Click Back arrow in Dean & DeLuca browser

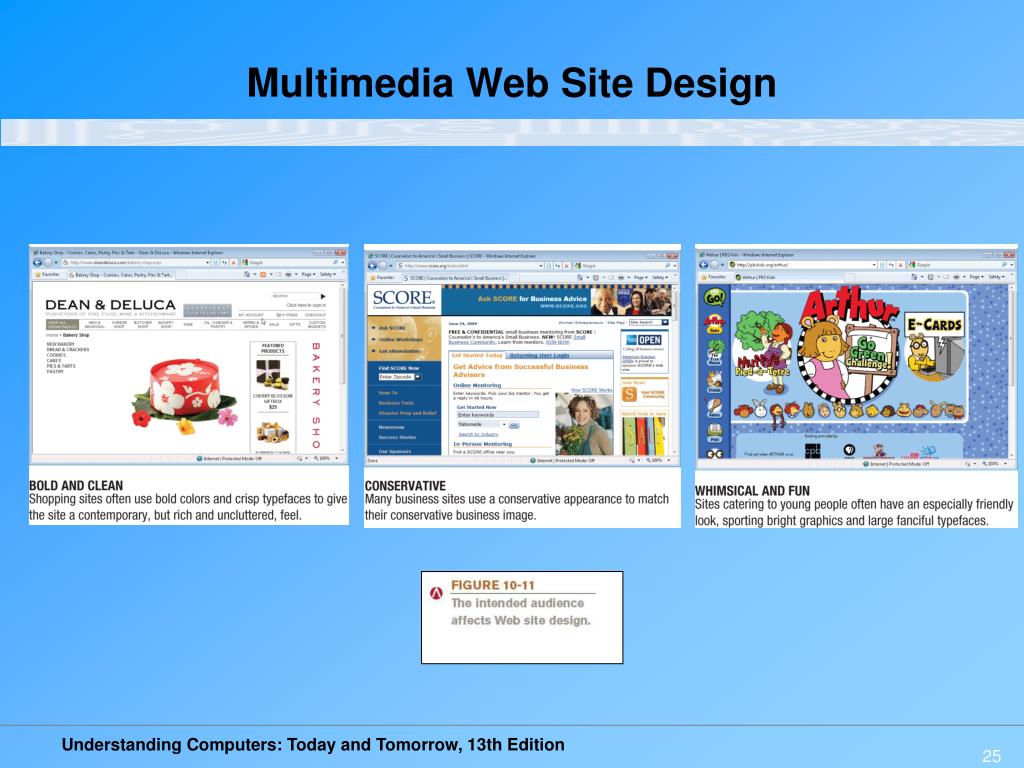38,263
